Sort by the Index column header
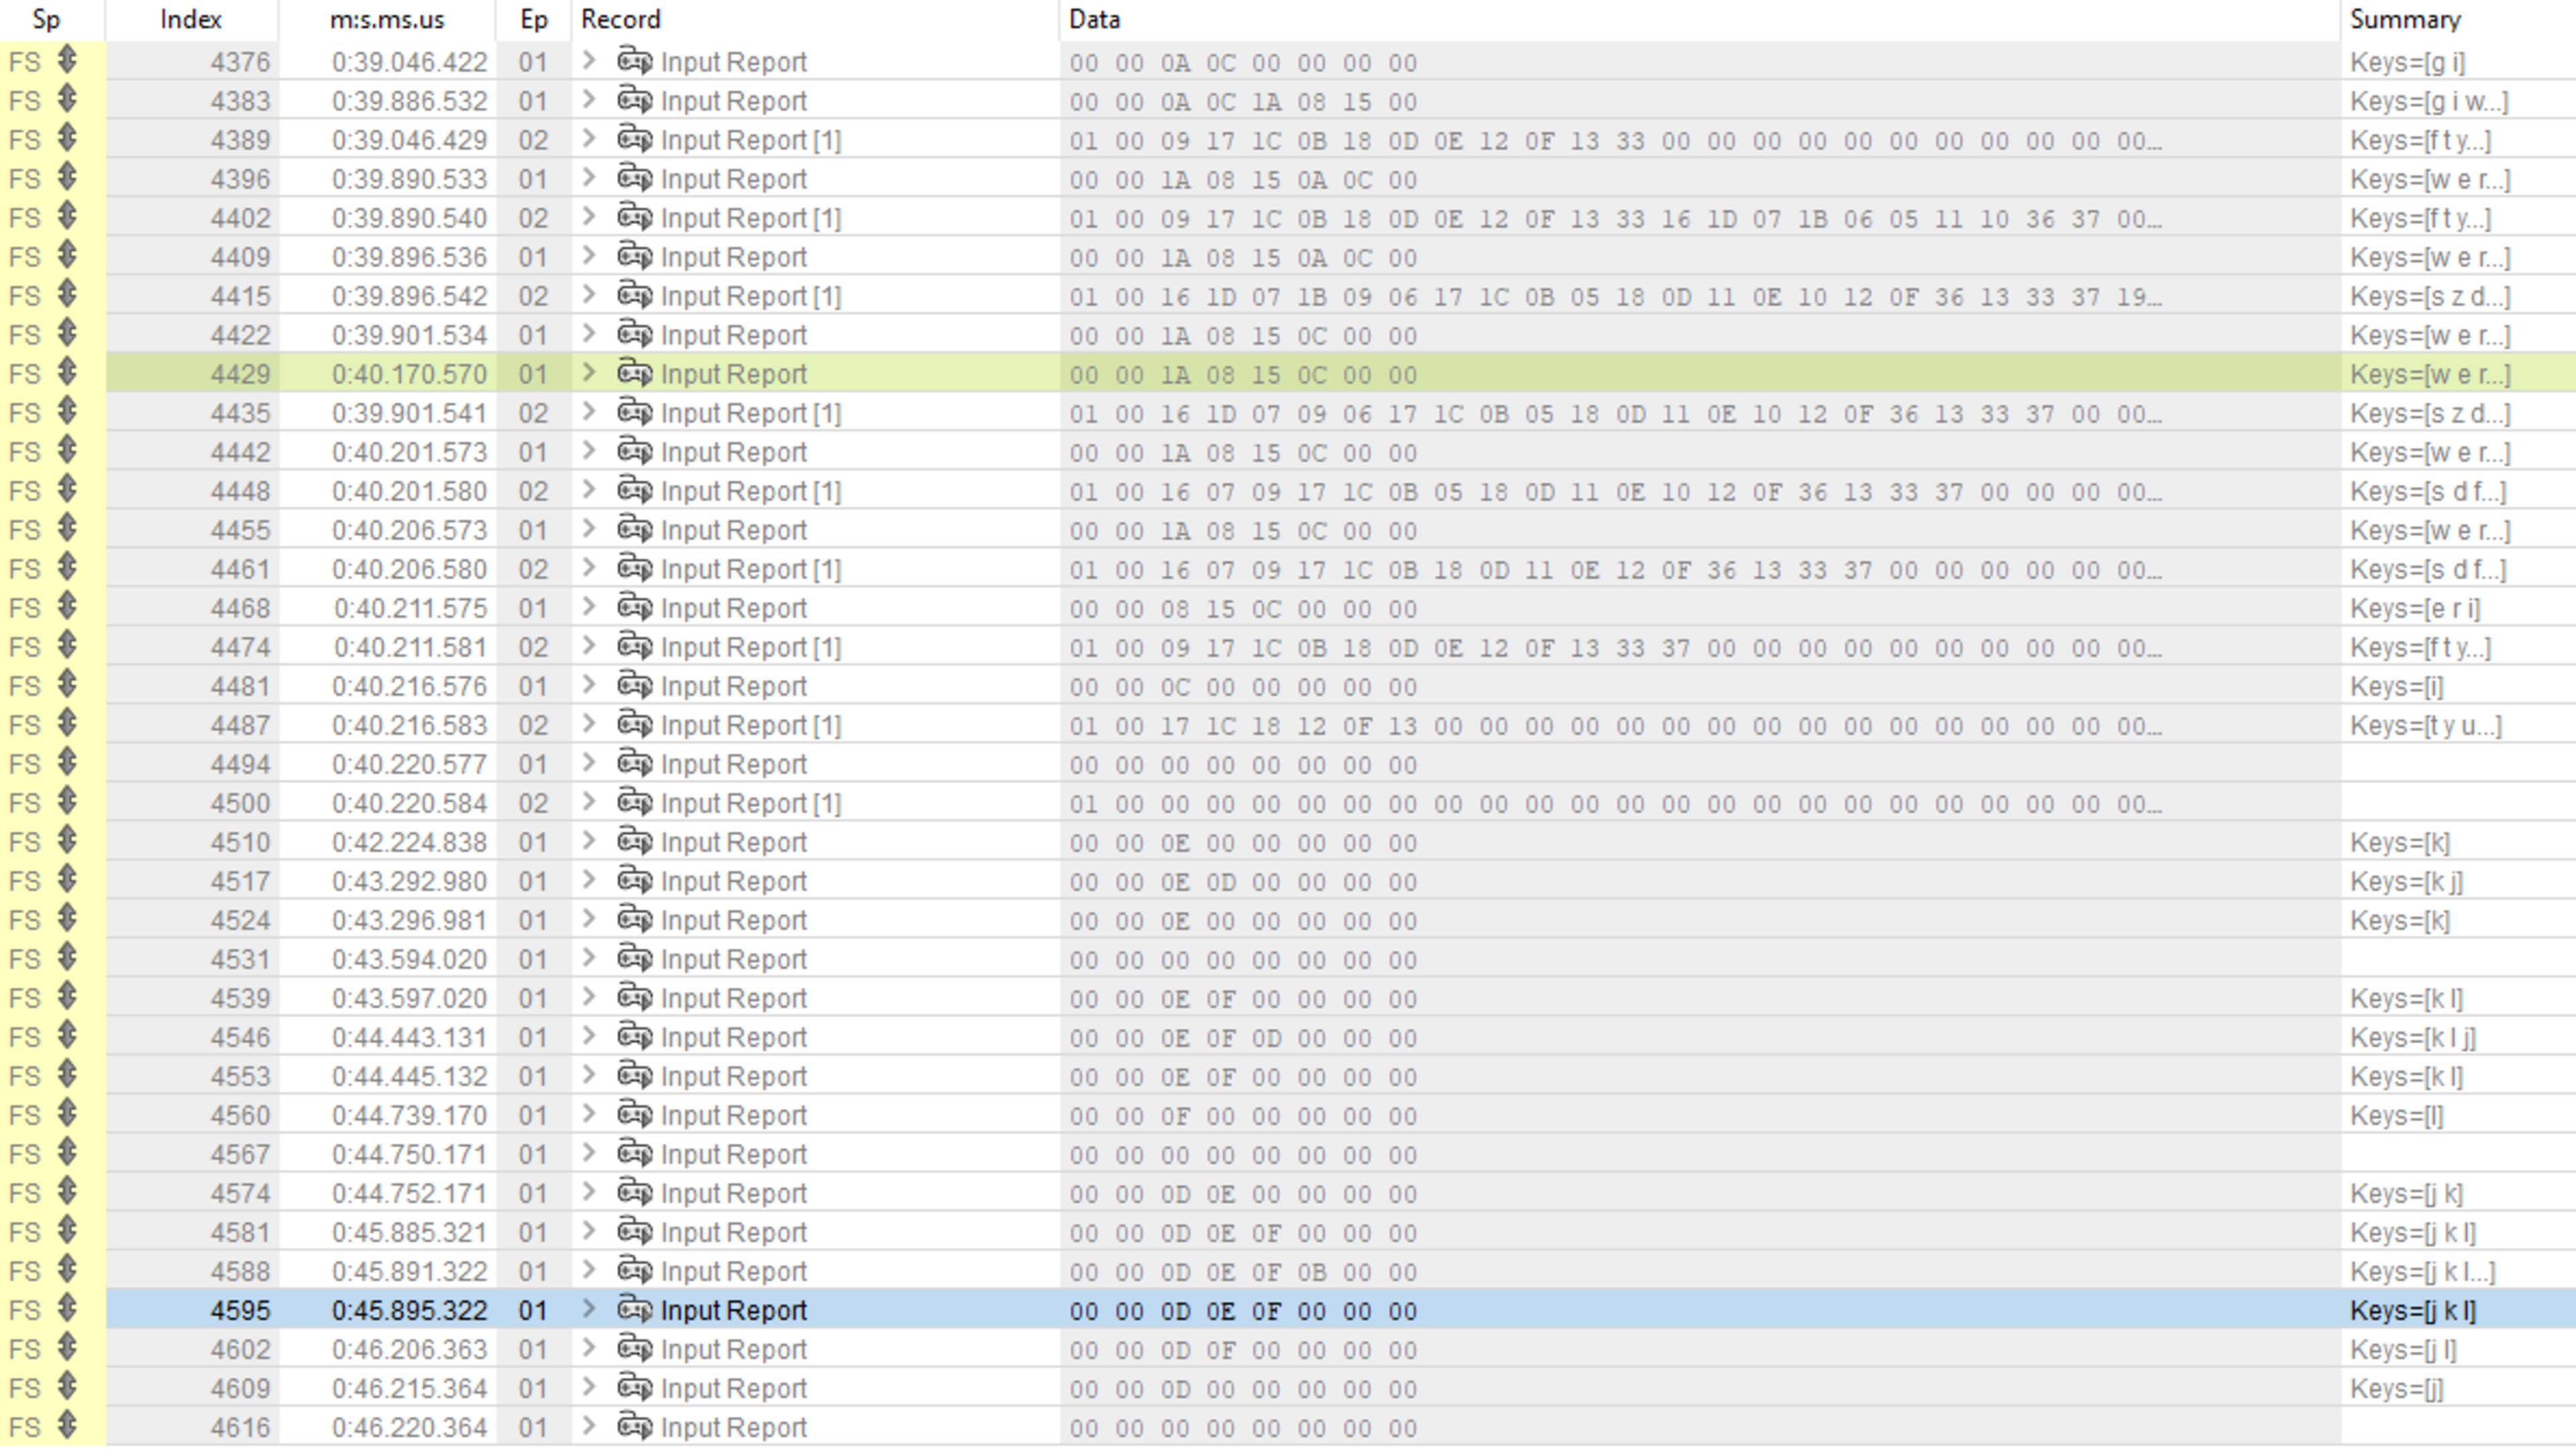 pyautogui.click(x=190, y=19)
